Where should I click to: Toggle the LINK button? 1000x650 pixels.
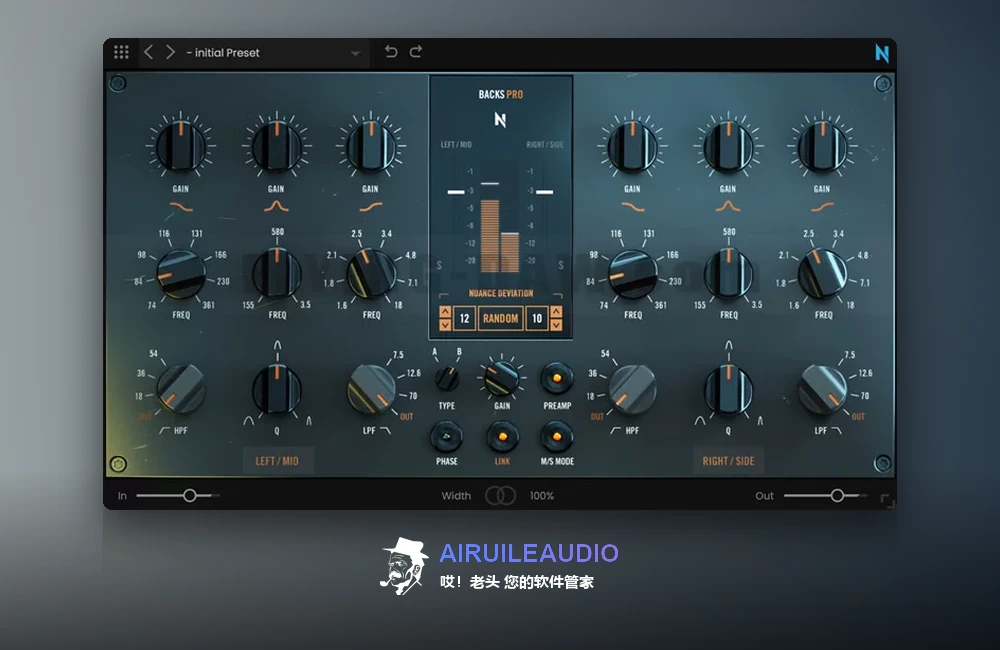pyautogui.click(x=503, y=436)
